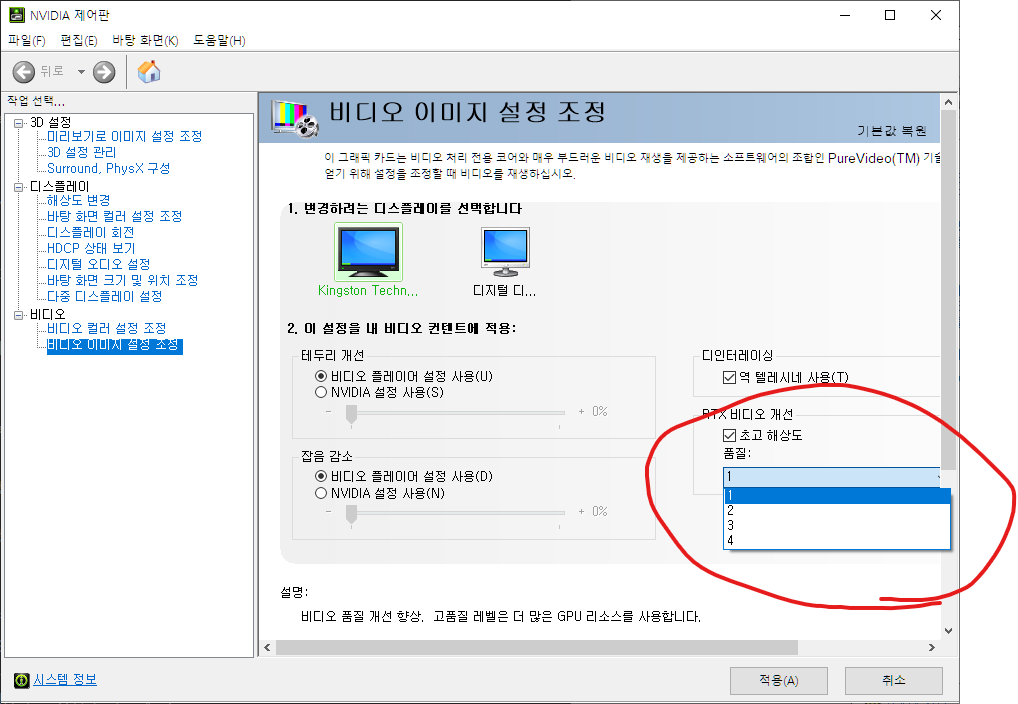This screenshot has width=1018, height=704.
Task: Click the 테두리 개선 slider handle
Action: pos(351,414)
